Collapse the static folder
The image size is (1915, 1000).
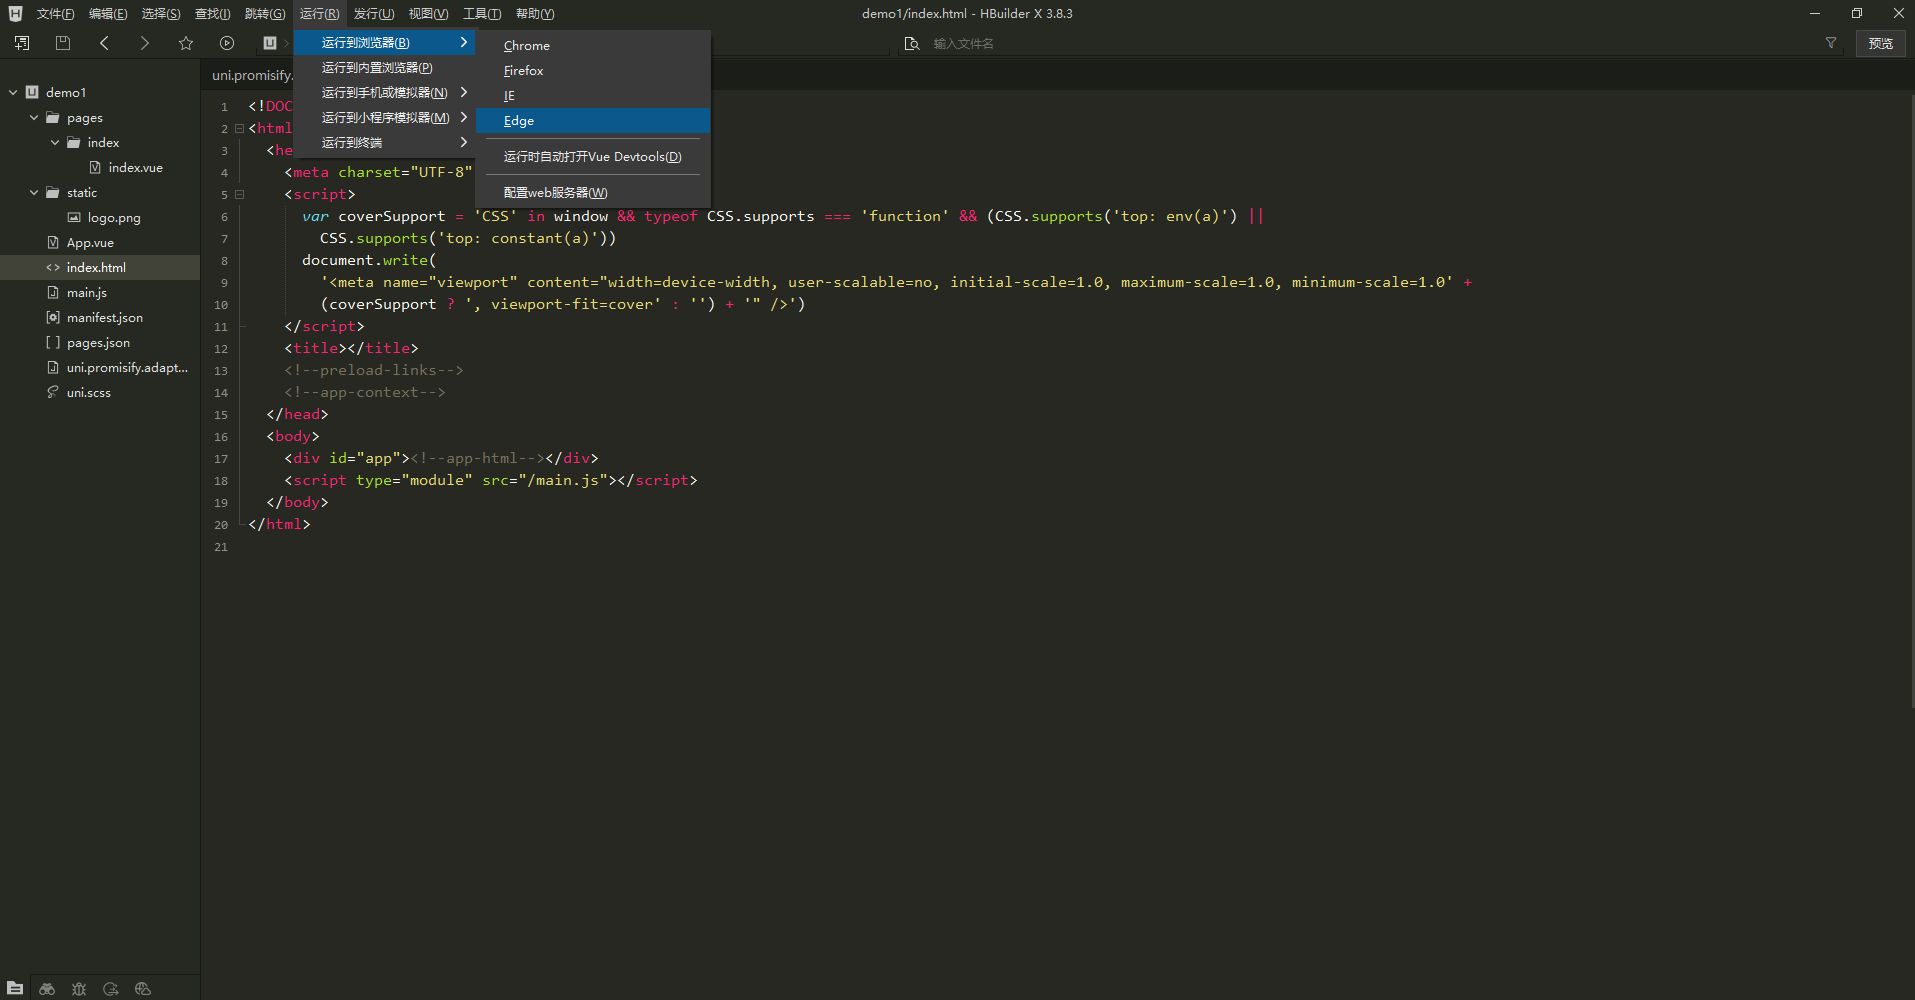(34, 192)
